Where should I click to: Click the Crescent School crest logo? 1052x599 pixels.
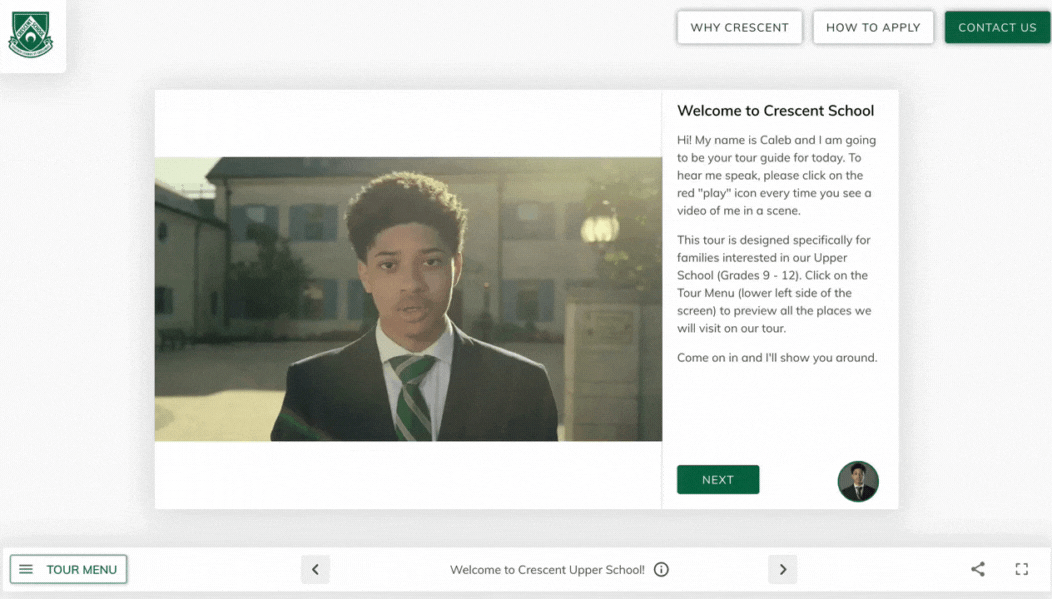(31, 34)
